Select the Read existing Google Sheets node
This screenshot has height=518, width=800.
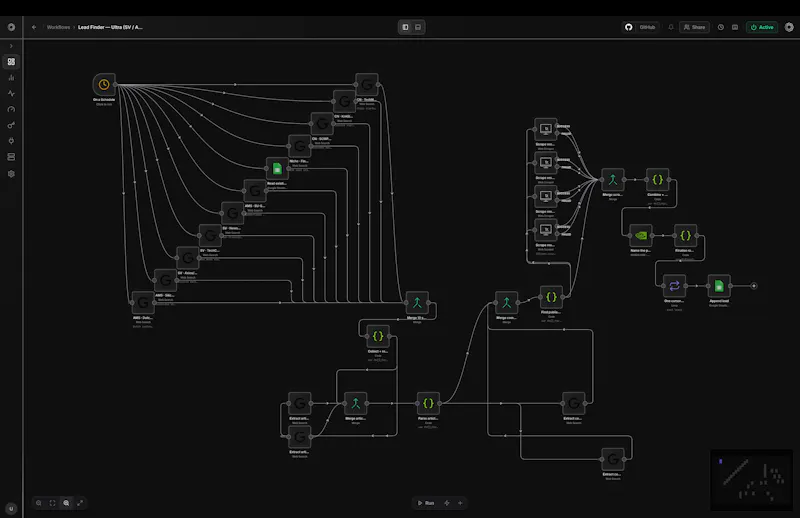click(x=277, y=168)
